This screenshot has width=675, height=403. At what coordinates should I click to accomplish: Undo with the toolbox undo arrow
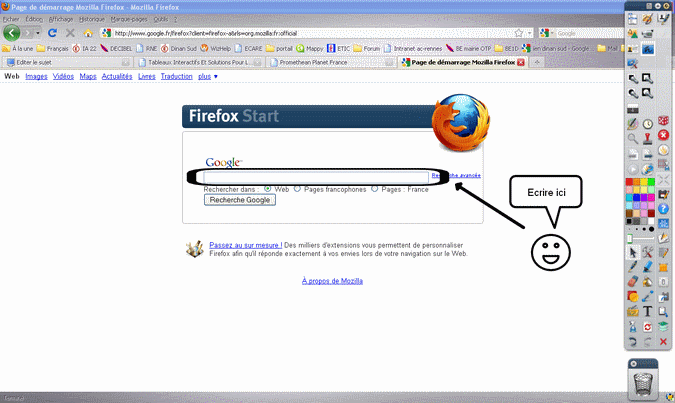pyautogui.click(x=633, y=342)
